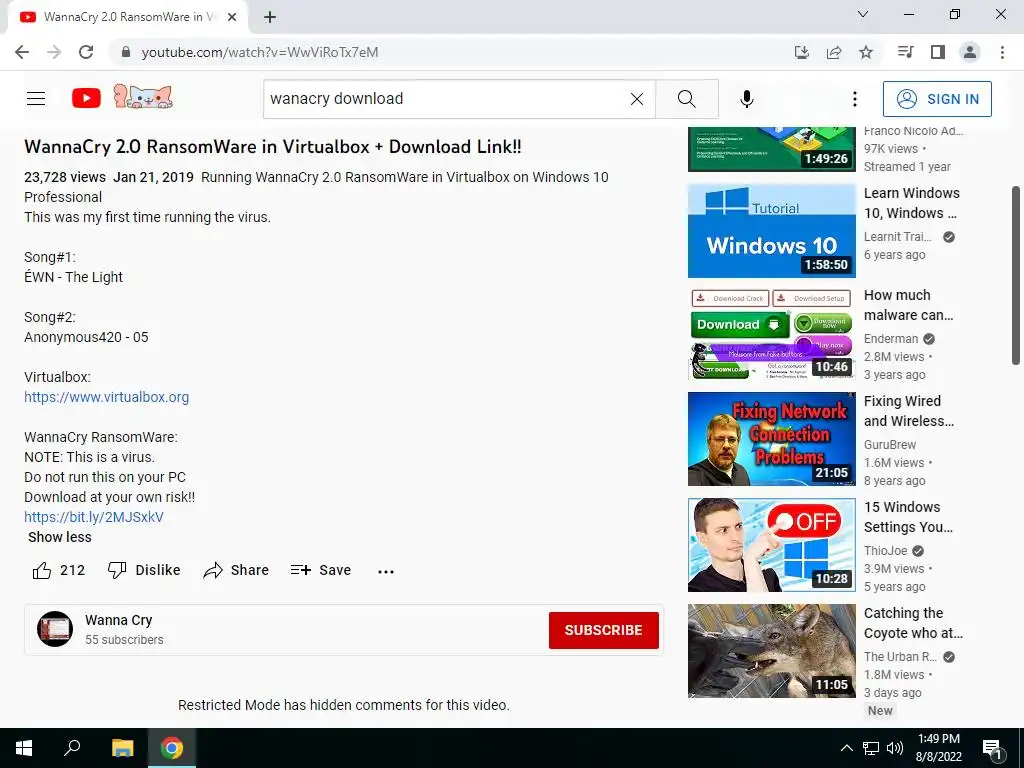Viewport: 1024px width, 768px height.
Task: Save the video to a playlist
Action: click(321, 570)
